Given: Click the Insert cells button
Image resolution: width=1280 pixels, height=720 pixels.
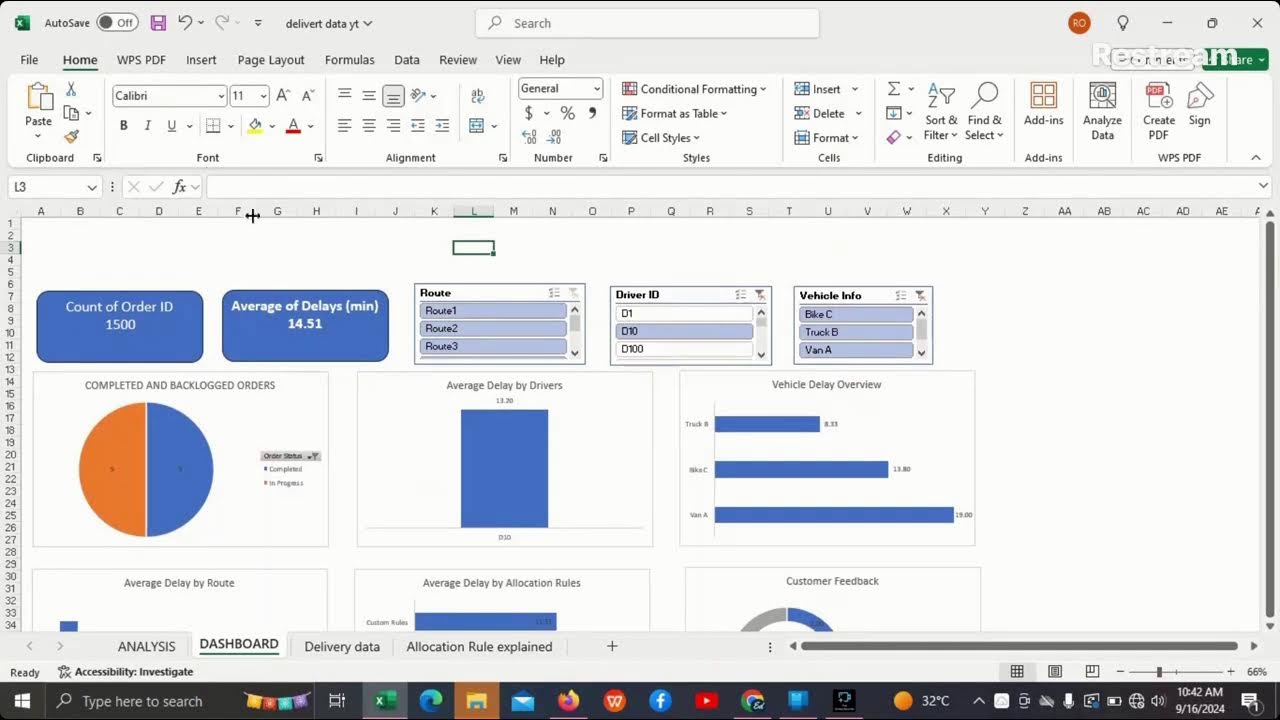Looking at the screenshot, I should pyautogui.click(x=818, y=89).
